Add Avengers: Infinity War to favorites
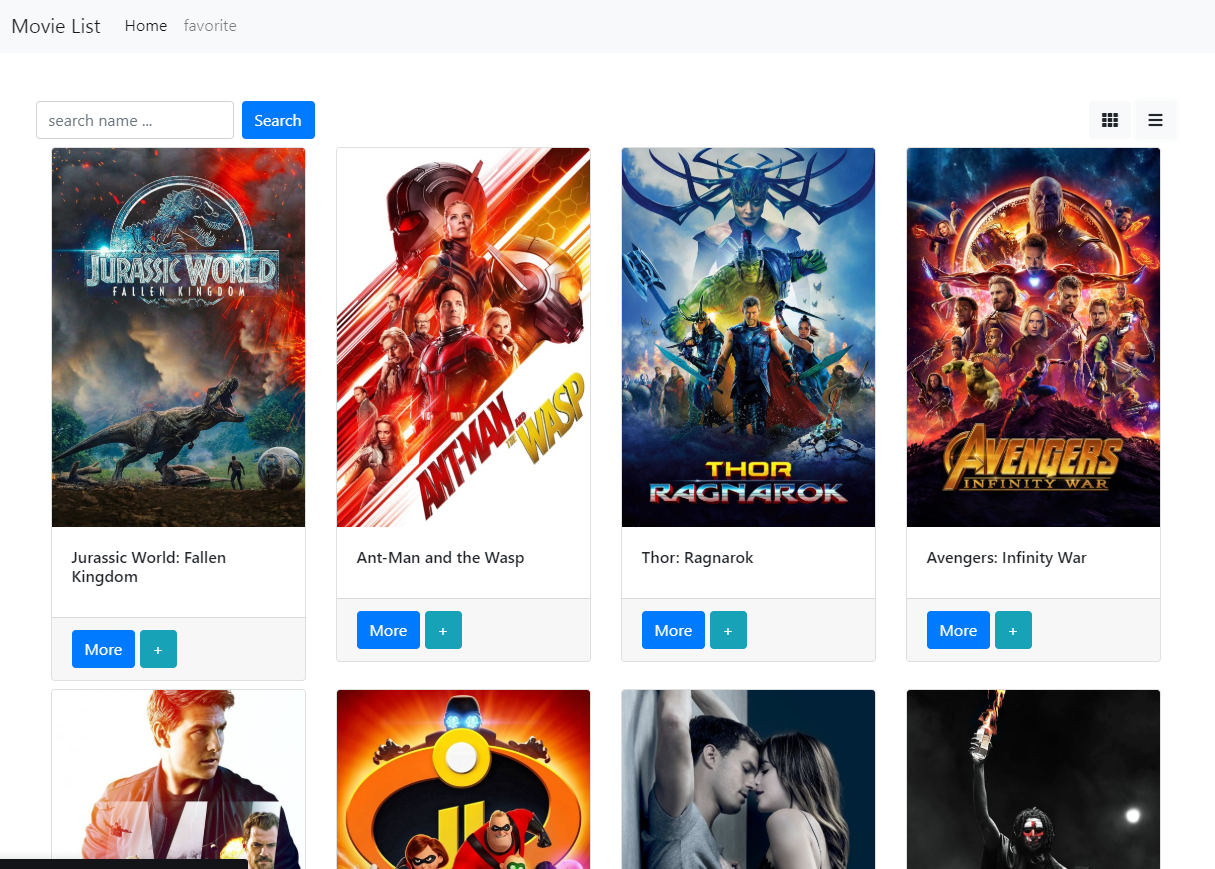This screenshot has width=1215, height=869. [x=1013, y=630]
